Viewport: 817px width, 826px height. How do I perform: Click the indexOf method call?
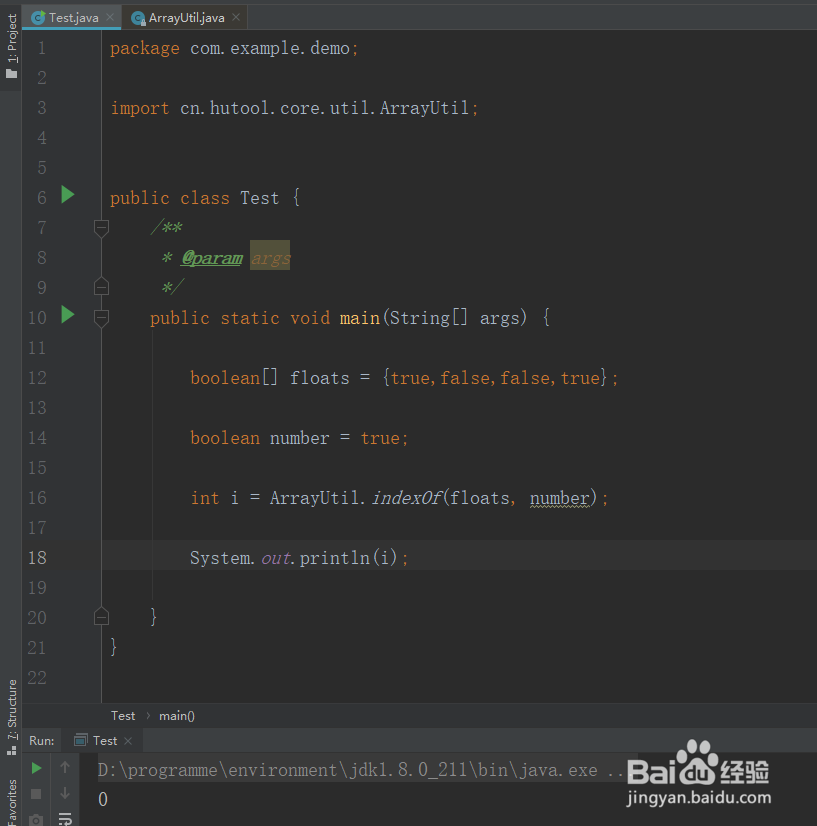tap(406, 498)
